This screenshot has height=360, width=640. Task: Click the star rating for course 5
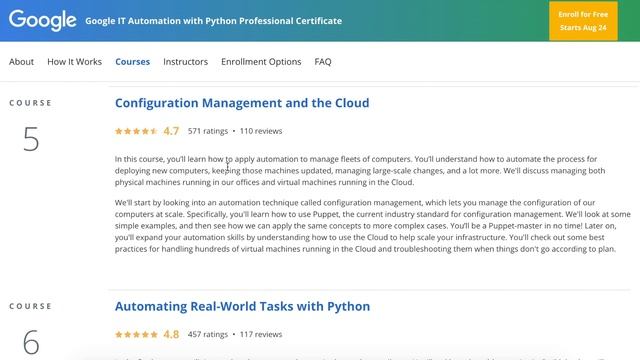pos(136,131)
